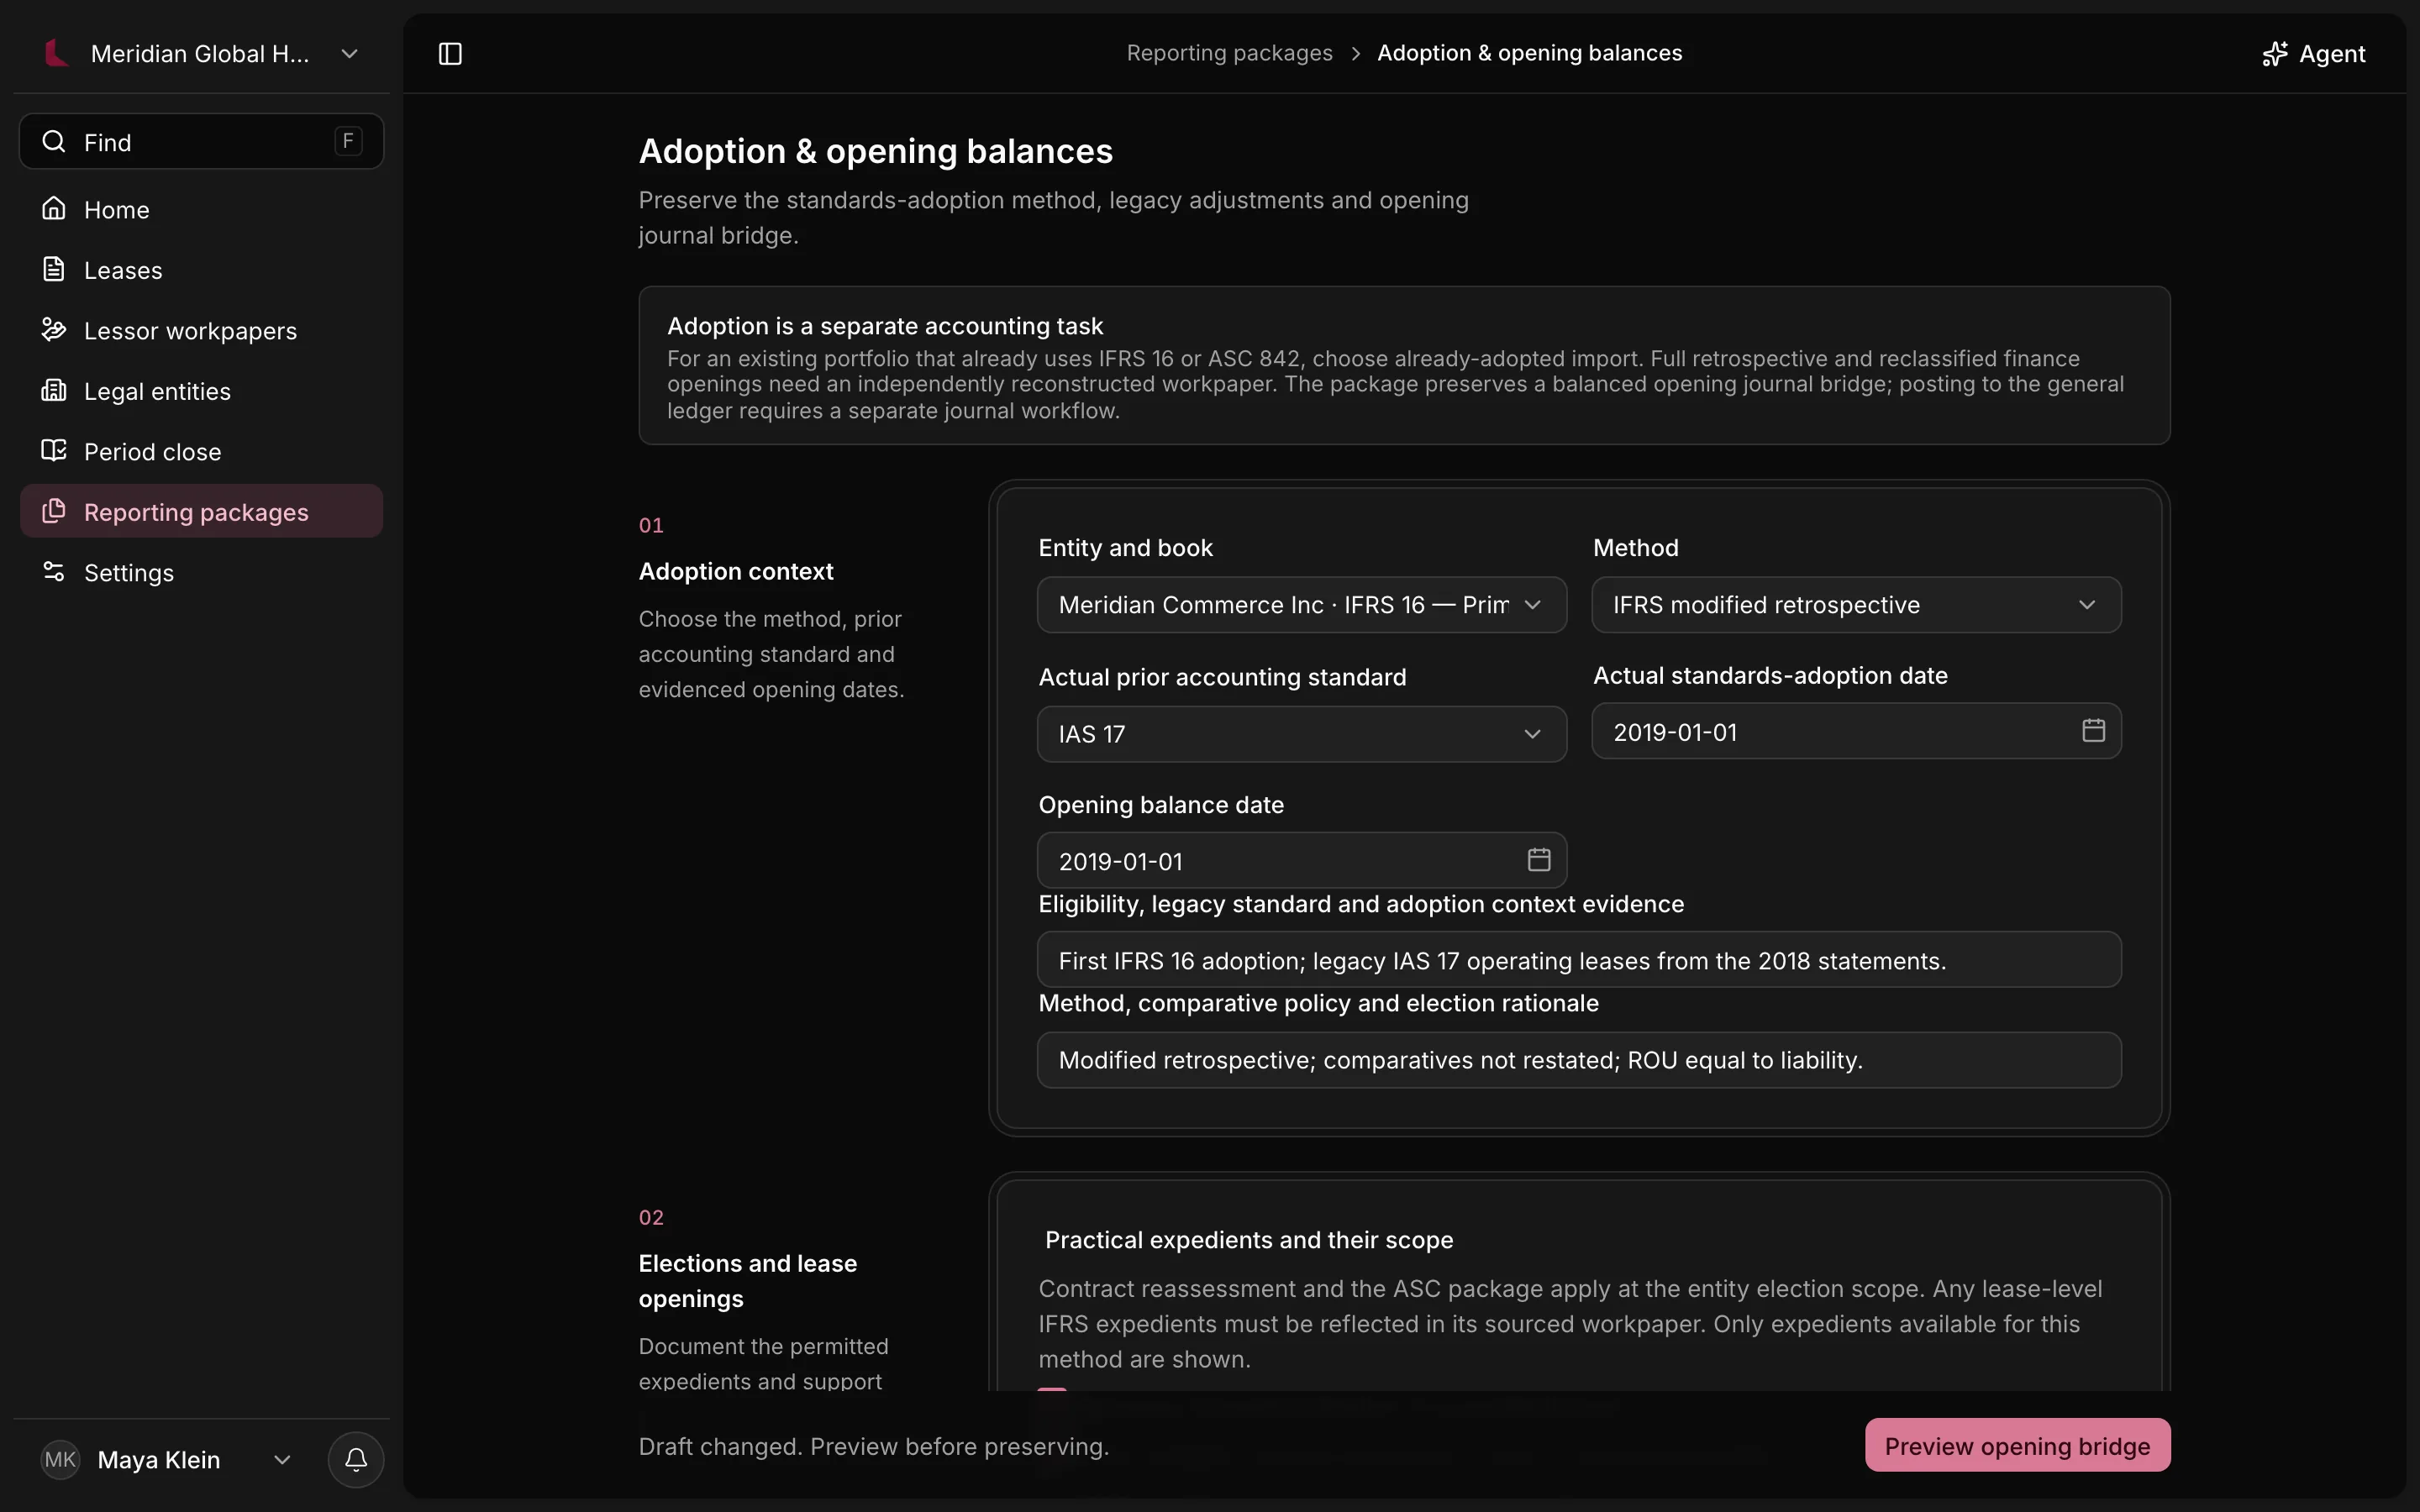Click the Home house icon

click(54, 208)
